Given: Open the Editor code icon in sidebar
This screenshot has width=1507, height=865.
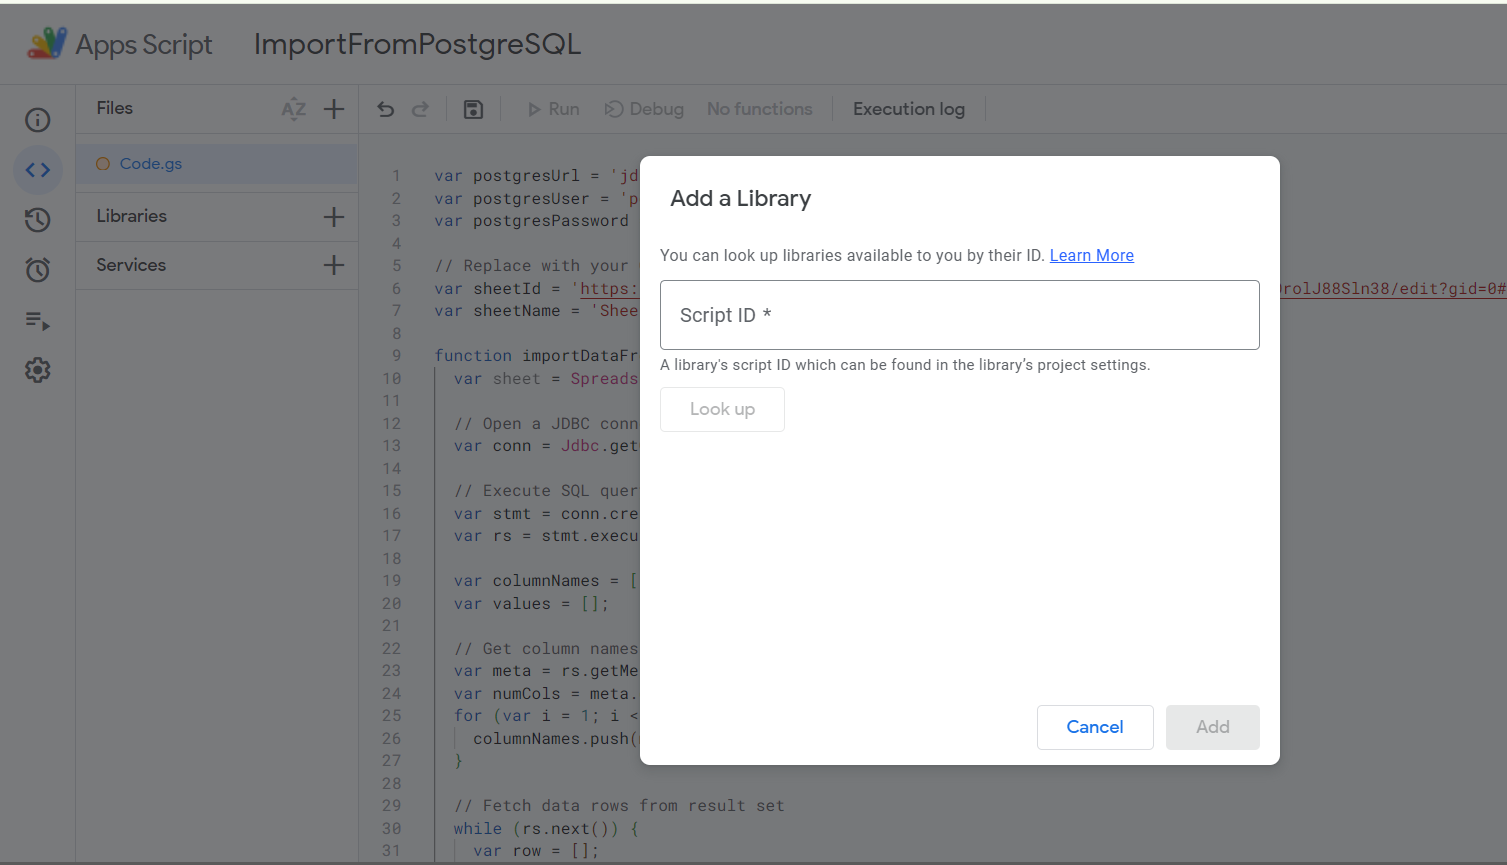Looking at the screenshot, I should [x=38, y=170].
